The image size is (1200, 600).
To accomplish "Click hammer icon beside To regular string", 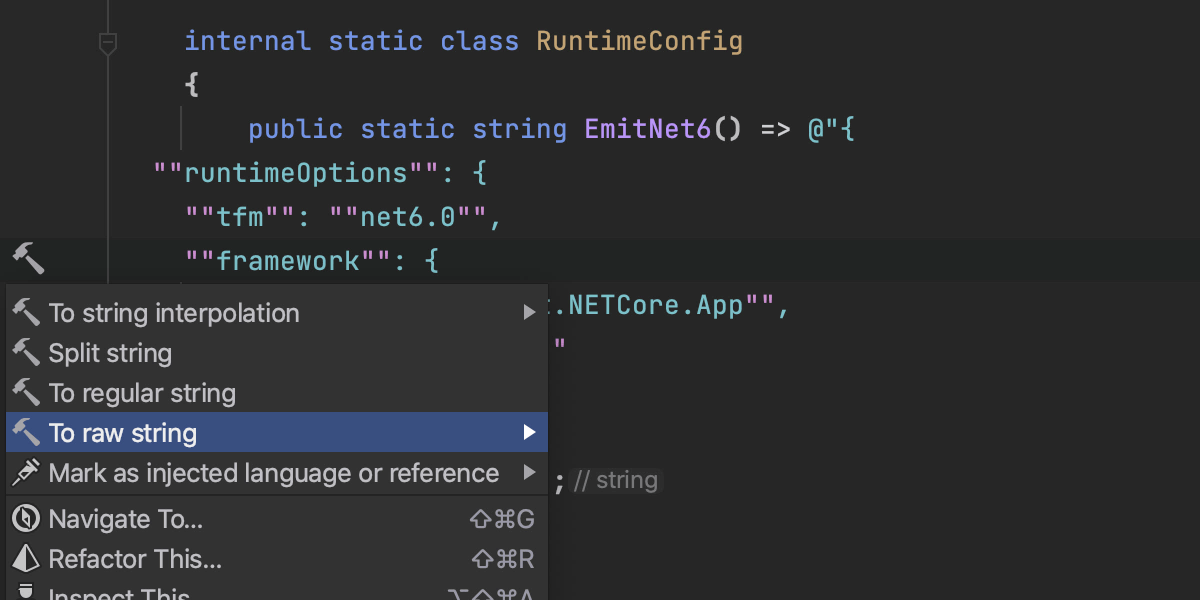I will pyautogui.click(x=25, y=393).
